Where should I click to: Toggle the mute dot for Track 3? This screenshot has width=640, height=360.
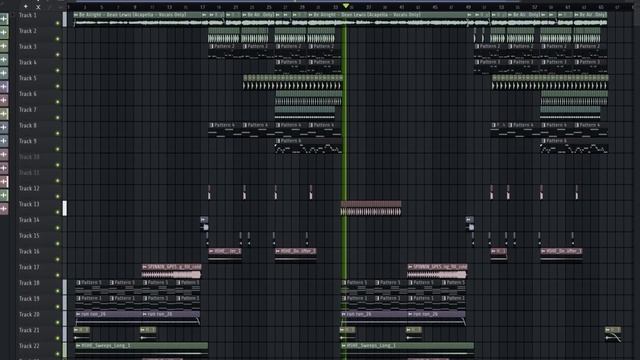(58, 55)
